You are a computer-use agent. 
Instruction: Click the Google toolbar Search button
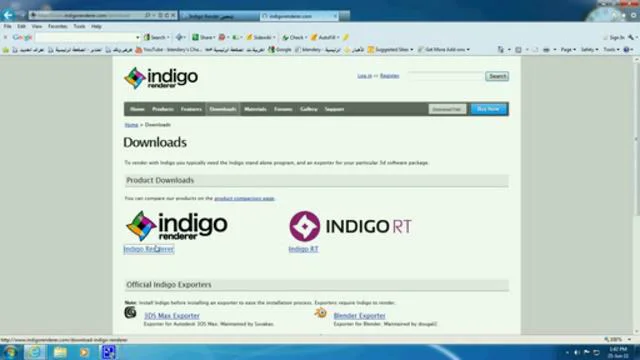point(155,37)
